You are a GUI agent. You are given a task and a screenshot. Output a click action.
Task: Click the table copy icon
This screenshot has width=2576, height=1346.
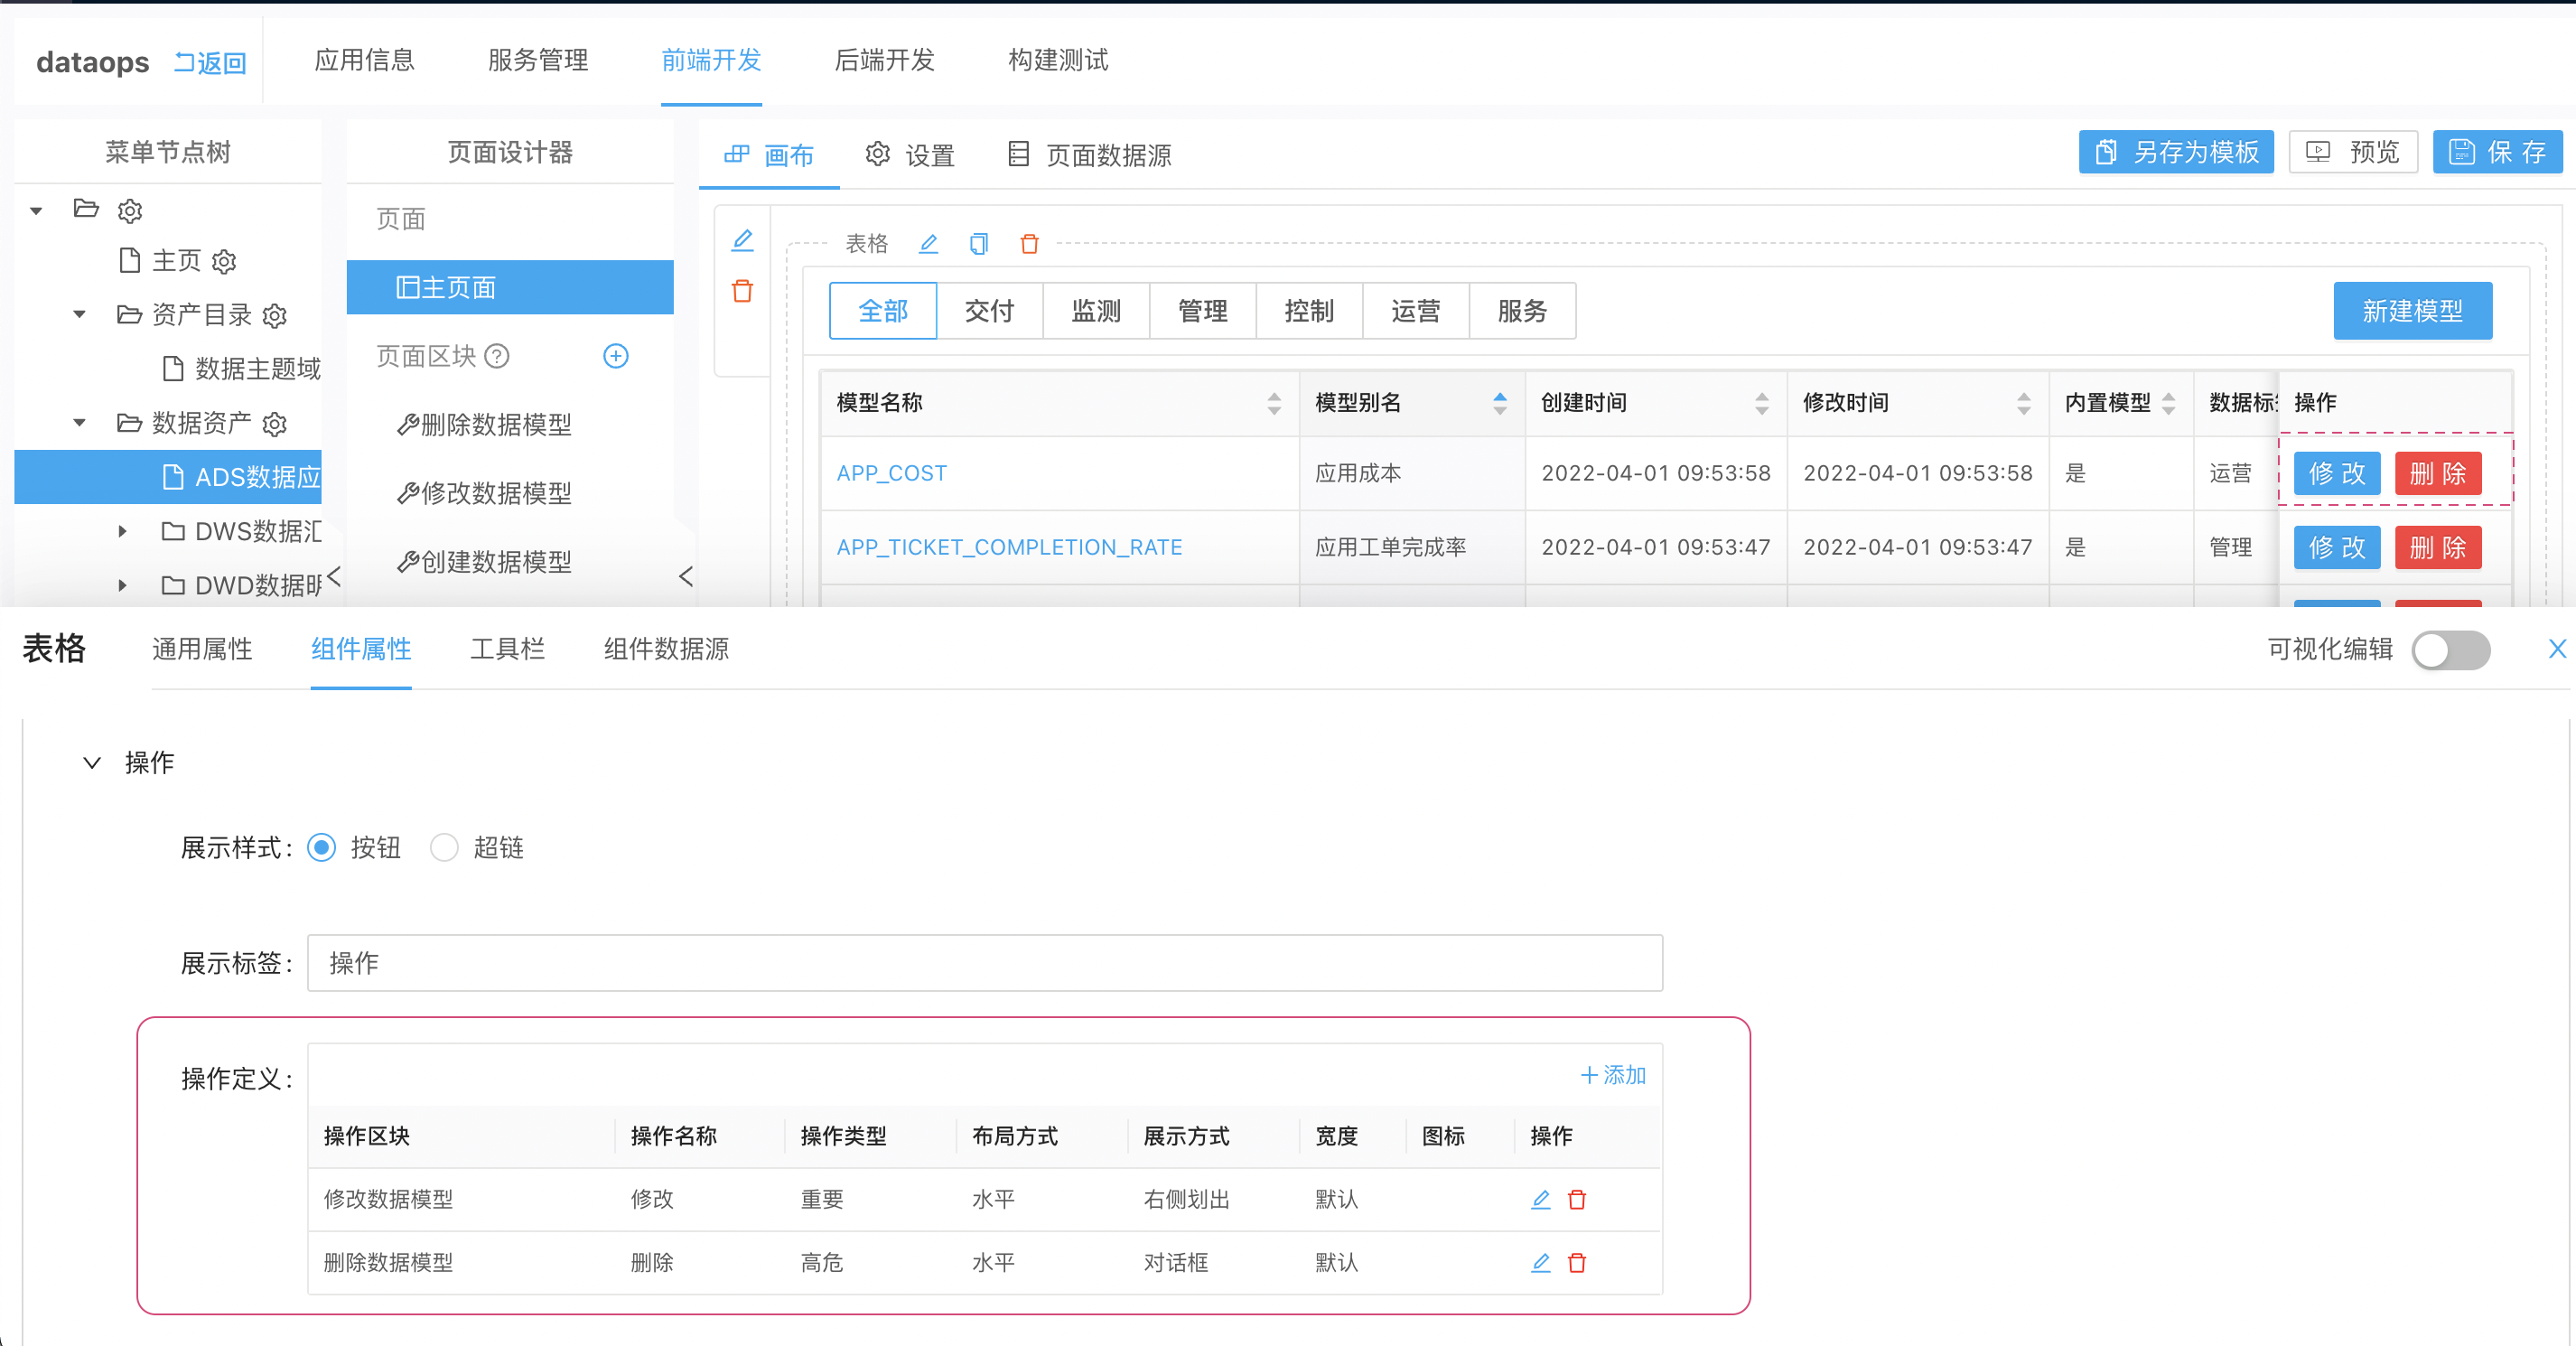click(x=978, y=243)
